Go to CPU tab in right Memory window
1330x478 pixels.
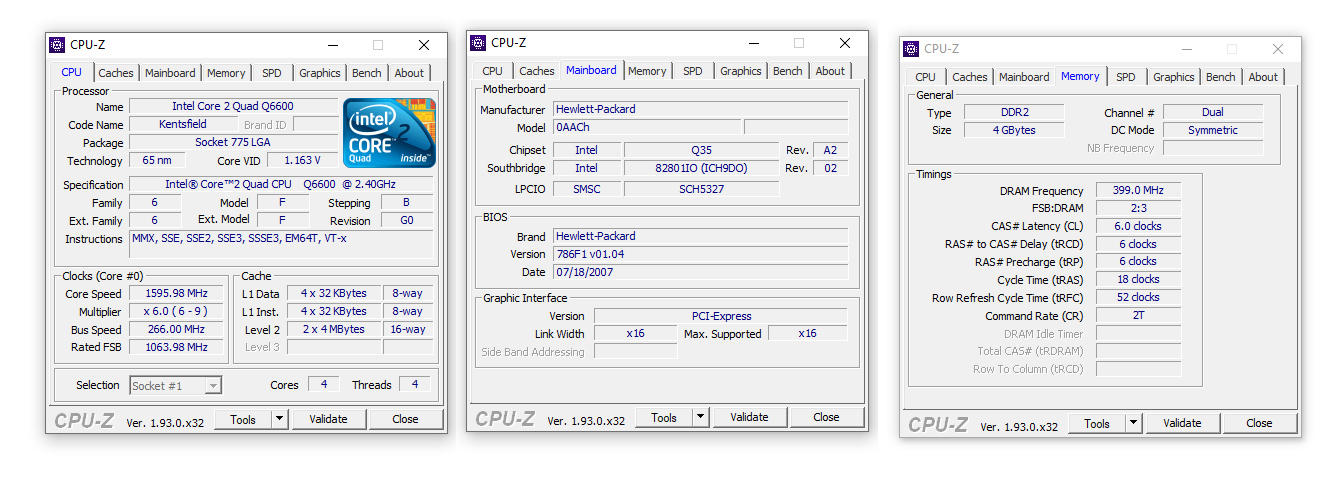pos(926,77)
